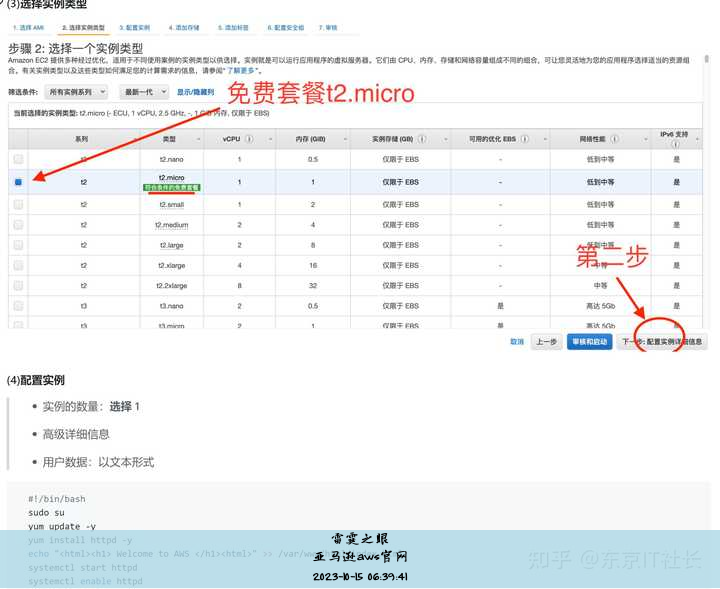Switch to the 7. 审核 step tab
Screen dimensions: 720x589
point(328,28)
